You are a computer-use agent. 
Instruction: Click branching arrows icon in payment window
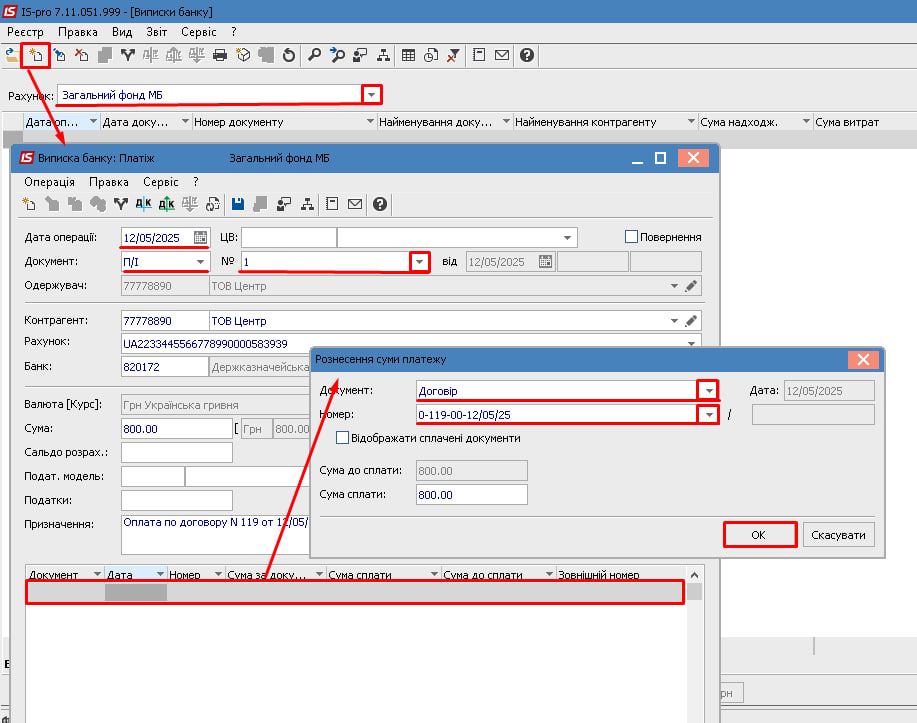(x=120, y=204)
